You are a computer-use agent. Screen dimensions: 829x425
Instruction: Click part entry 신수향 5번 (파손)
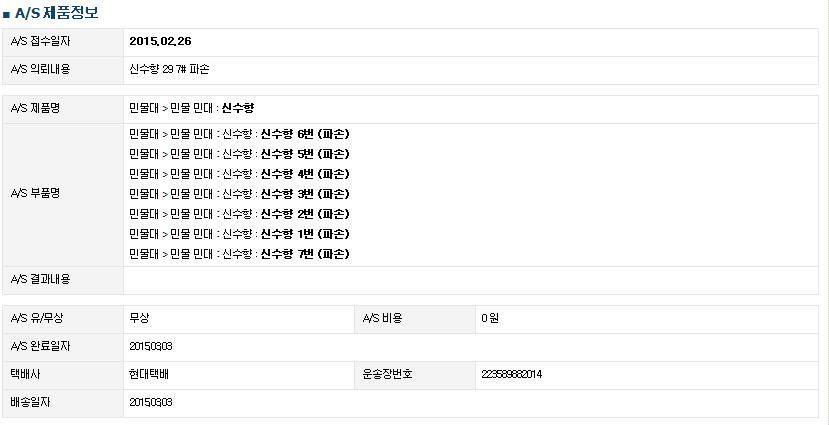pyautogui.click(x=305, y=154)
